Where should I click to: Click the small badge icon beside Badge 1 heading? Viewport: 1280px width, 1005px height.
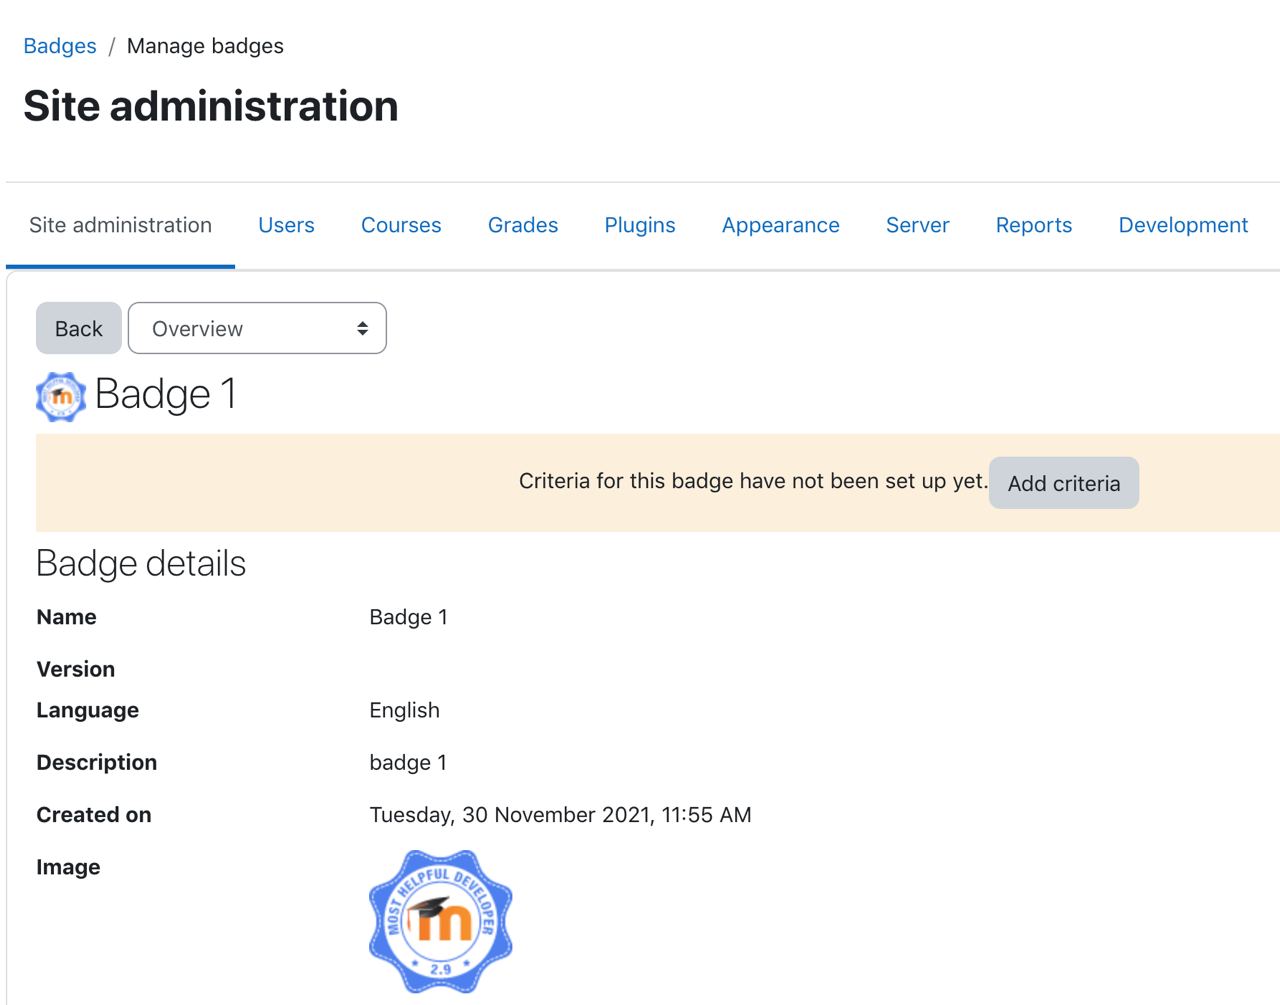61,397
